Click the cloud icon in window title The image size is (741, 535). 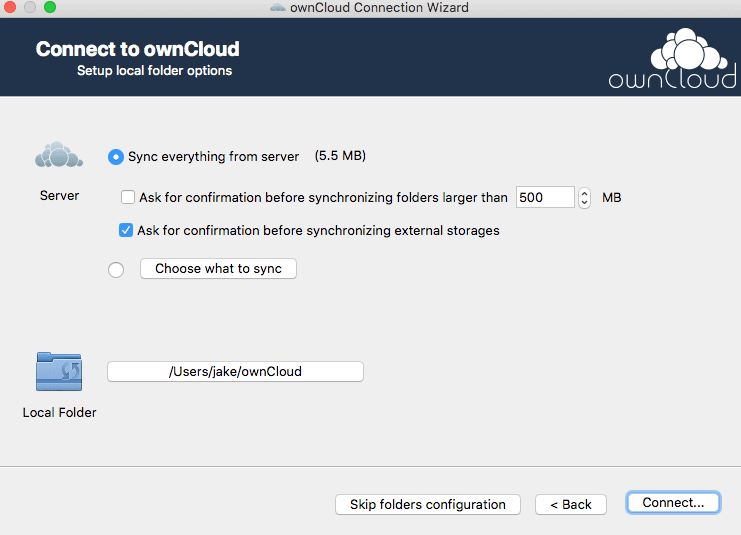pos(278,8)
